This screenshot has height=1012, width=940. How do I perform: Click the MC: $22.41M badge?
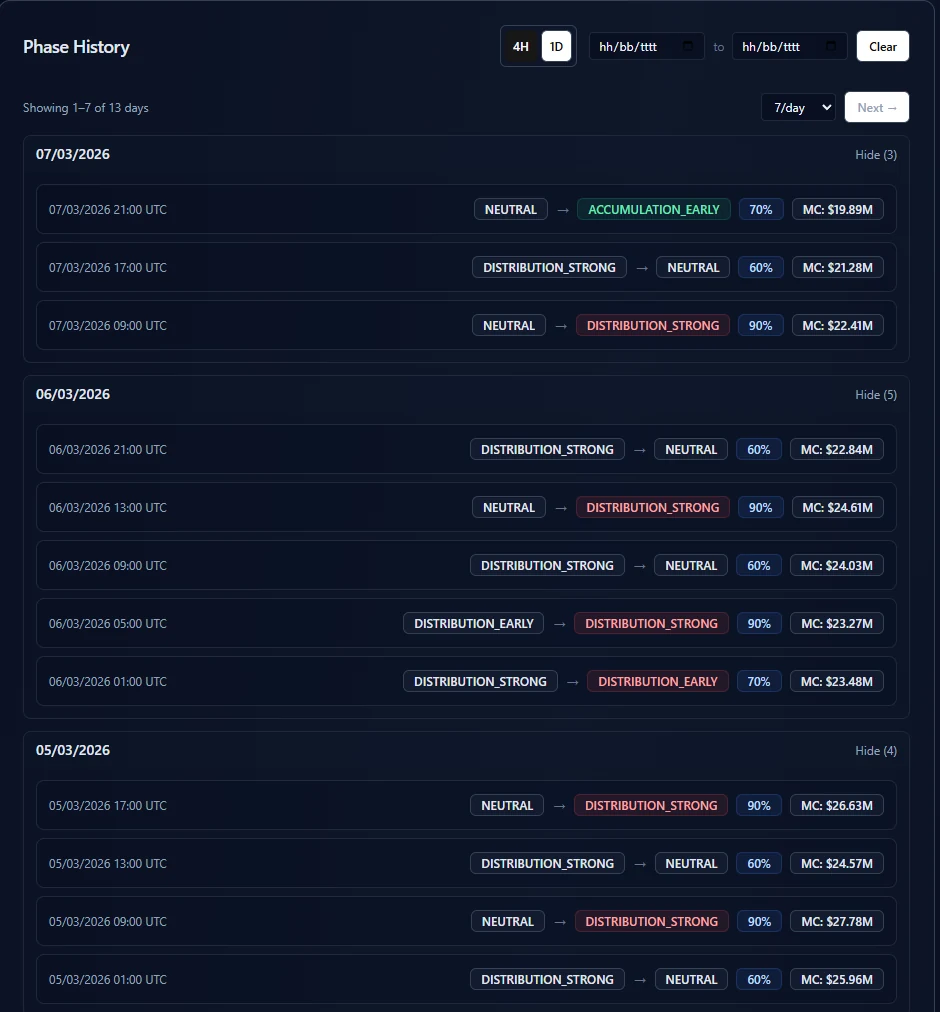click(837, 326)
